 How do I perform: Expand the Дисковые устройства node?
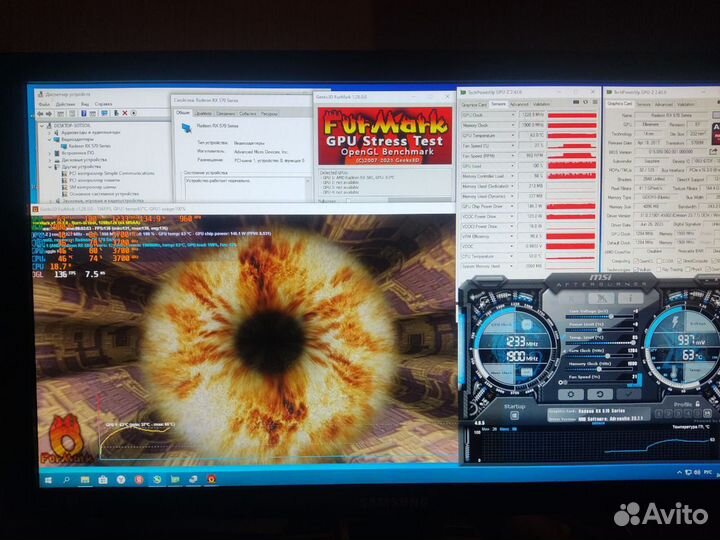tap(50, 160)
